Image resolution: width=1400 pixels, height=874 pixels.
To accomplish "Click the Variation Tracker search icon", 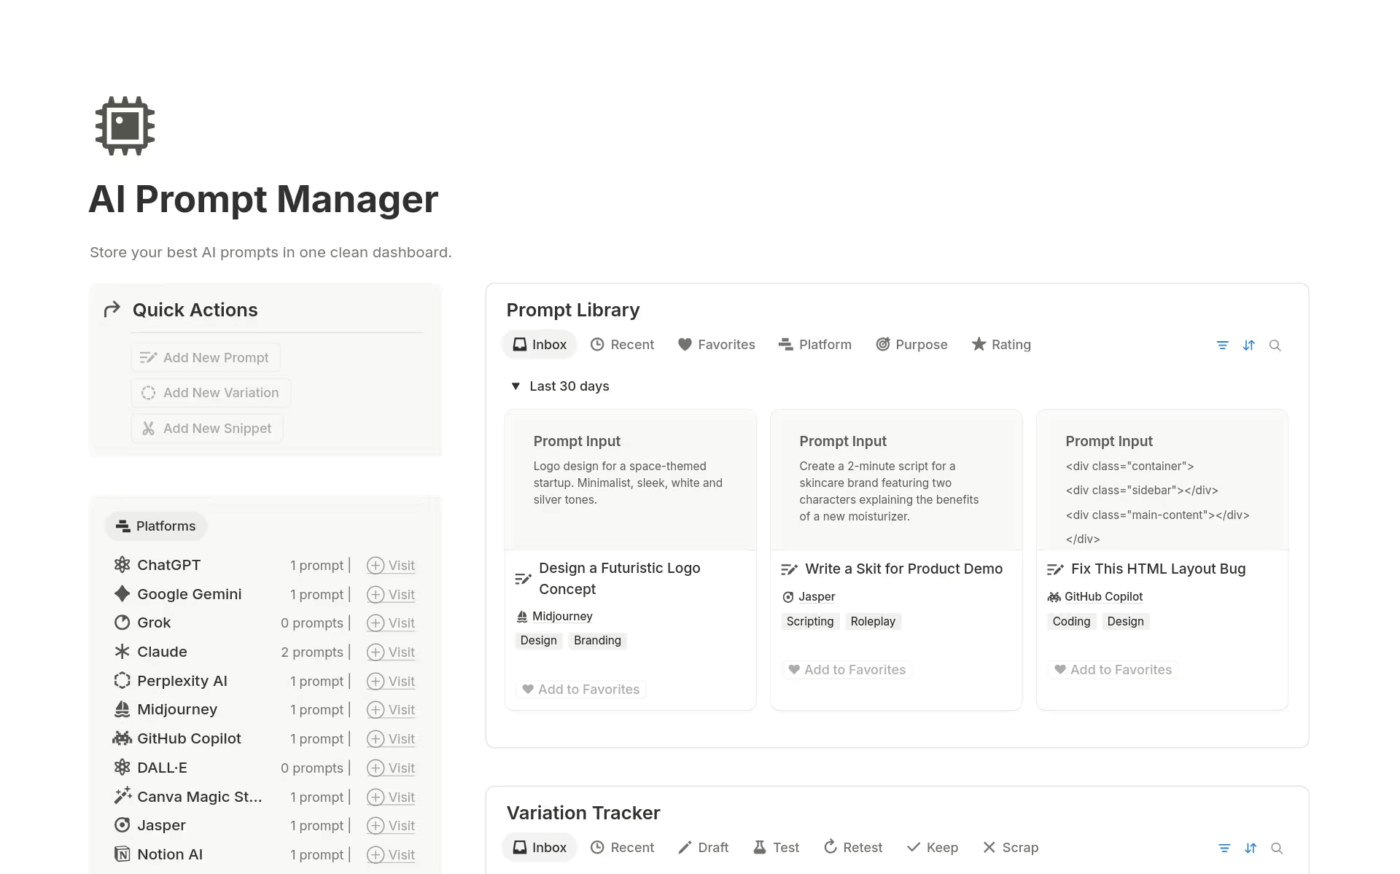I will pyautogui.click(x=1277, y=848).
